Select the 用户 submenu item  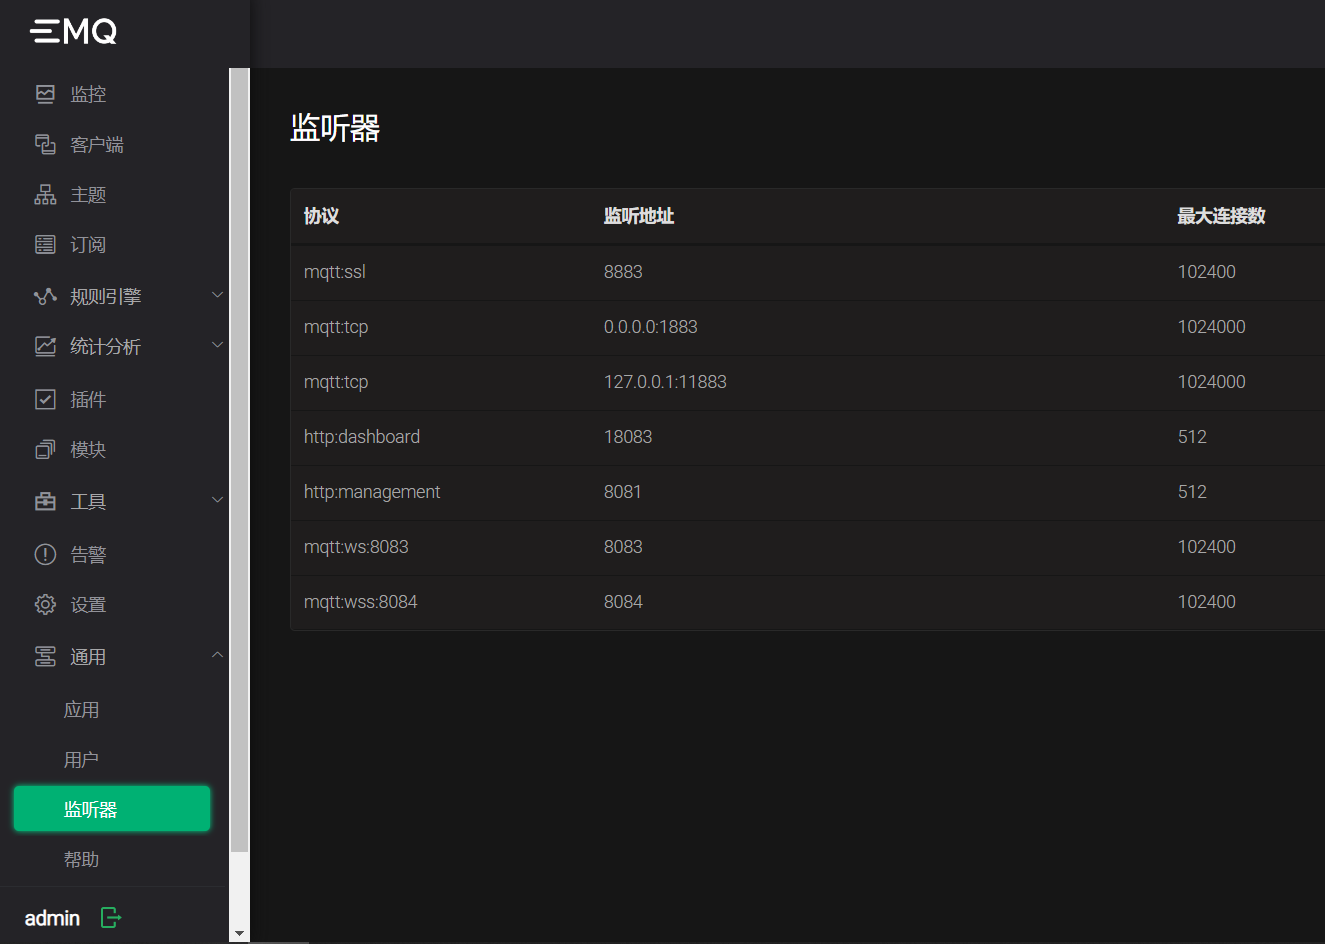click(x=81, y=759)
